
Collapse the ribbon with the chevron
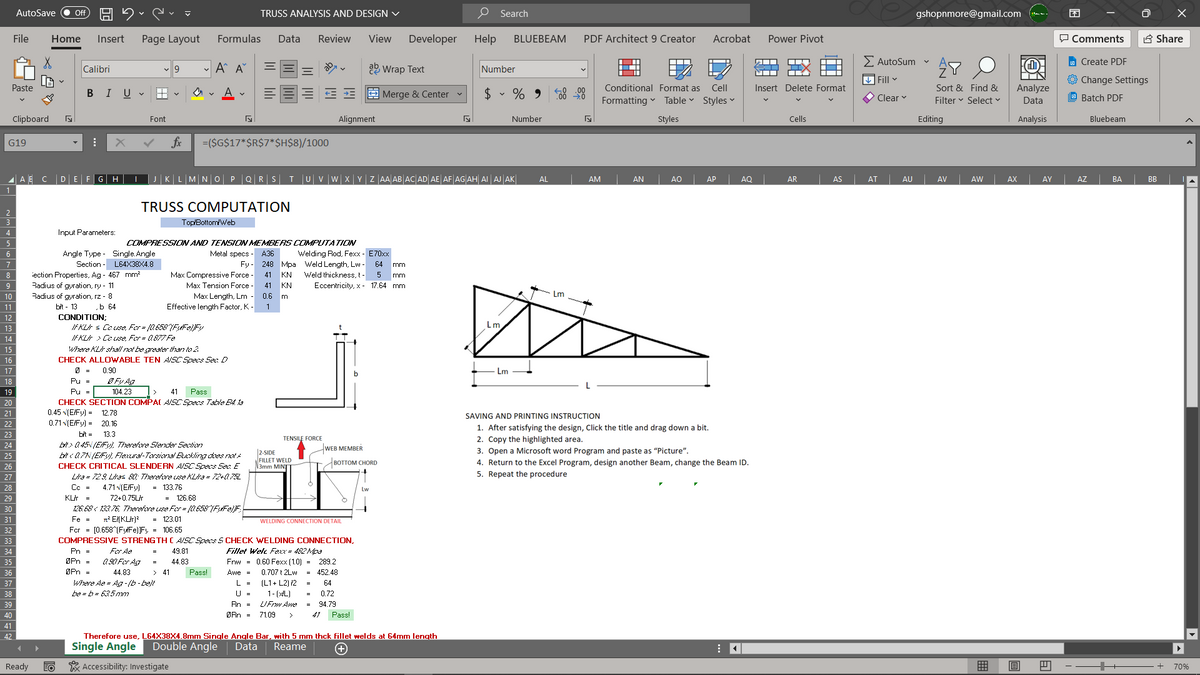click(1190, 119)
